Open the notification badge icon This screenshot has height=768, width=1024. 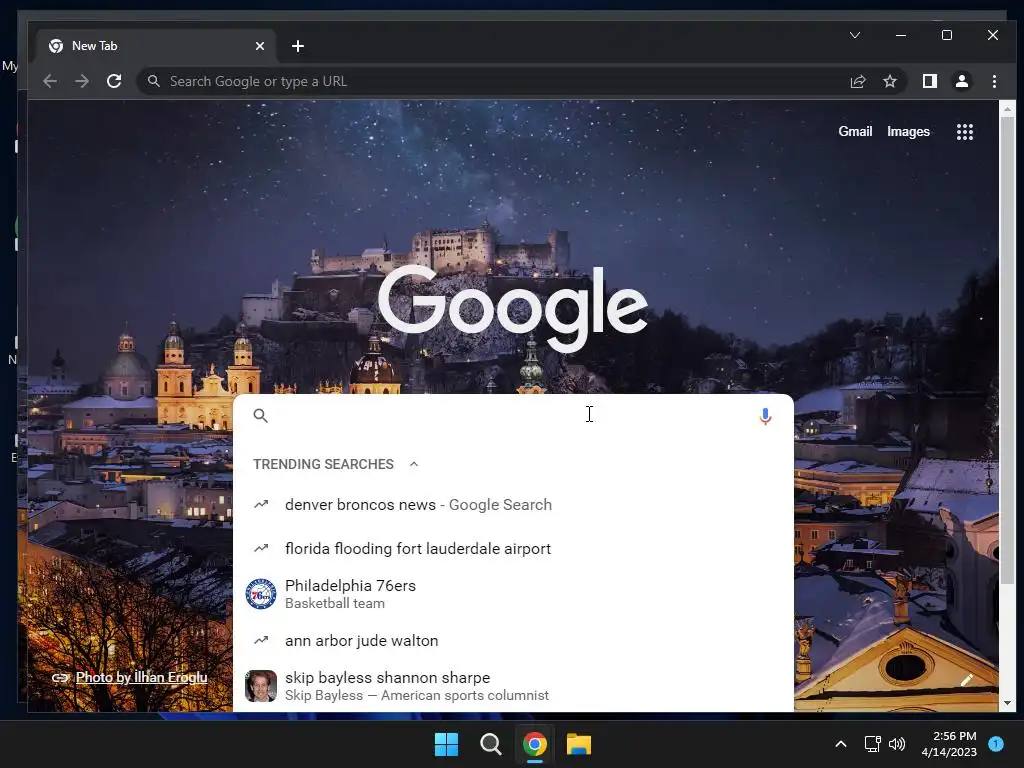[996, 744]
